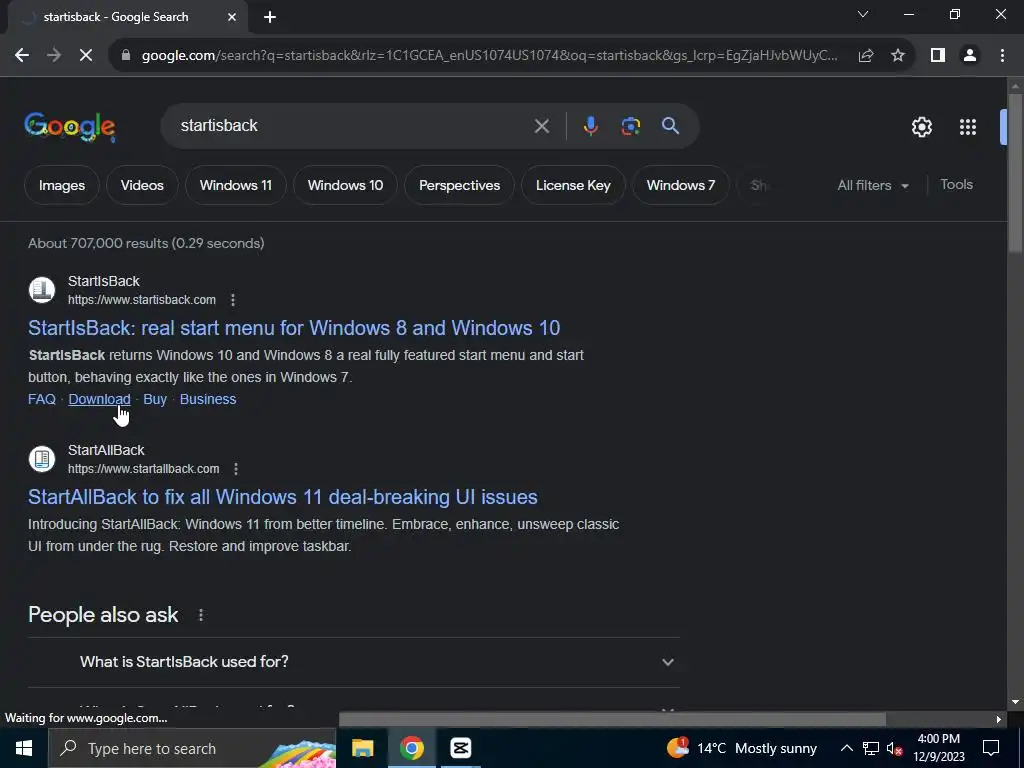
Task: Click the taskbar search box
Action: [x=193, y=748]
